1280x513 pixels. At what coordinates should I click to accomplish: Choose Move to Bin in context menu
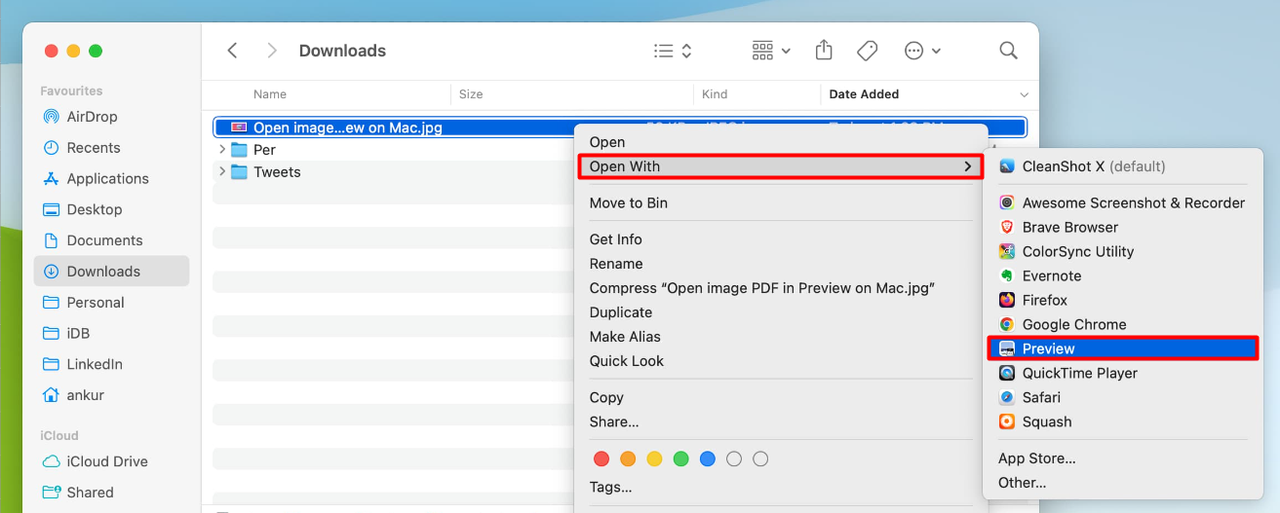point(781,202)
